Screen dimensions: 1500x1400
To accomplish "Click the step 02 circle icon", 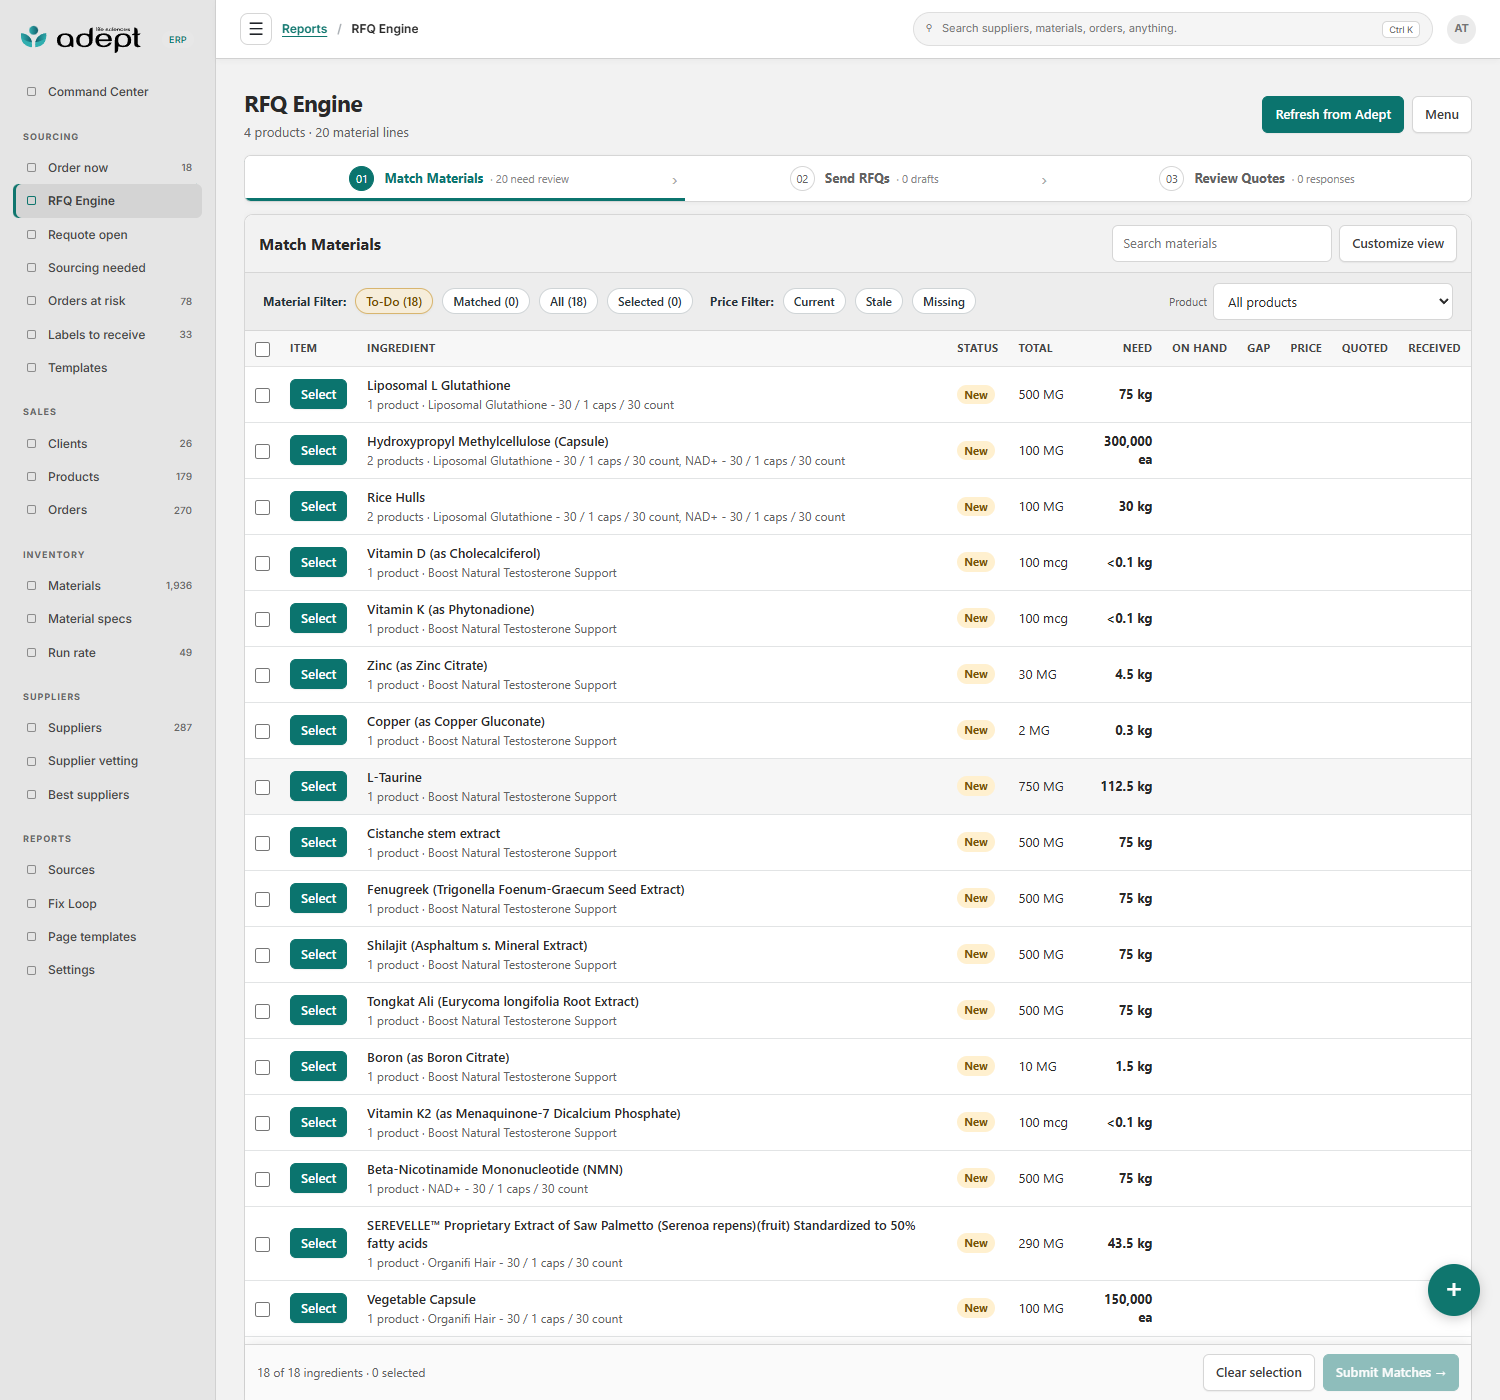I will click(802, 179).
